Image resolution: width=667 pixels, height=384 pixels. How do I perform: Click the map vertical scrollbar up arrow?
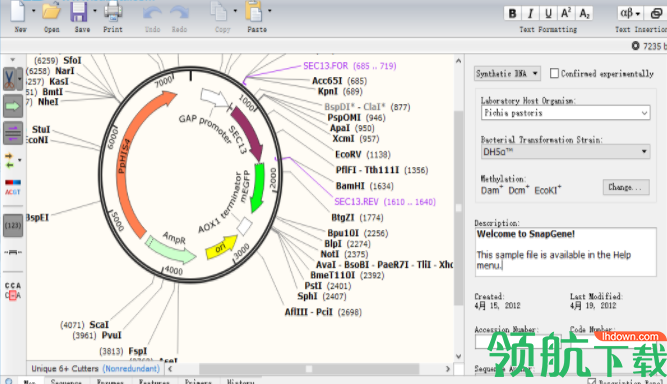pyautogui.click(x=458, y=61)
